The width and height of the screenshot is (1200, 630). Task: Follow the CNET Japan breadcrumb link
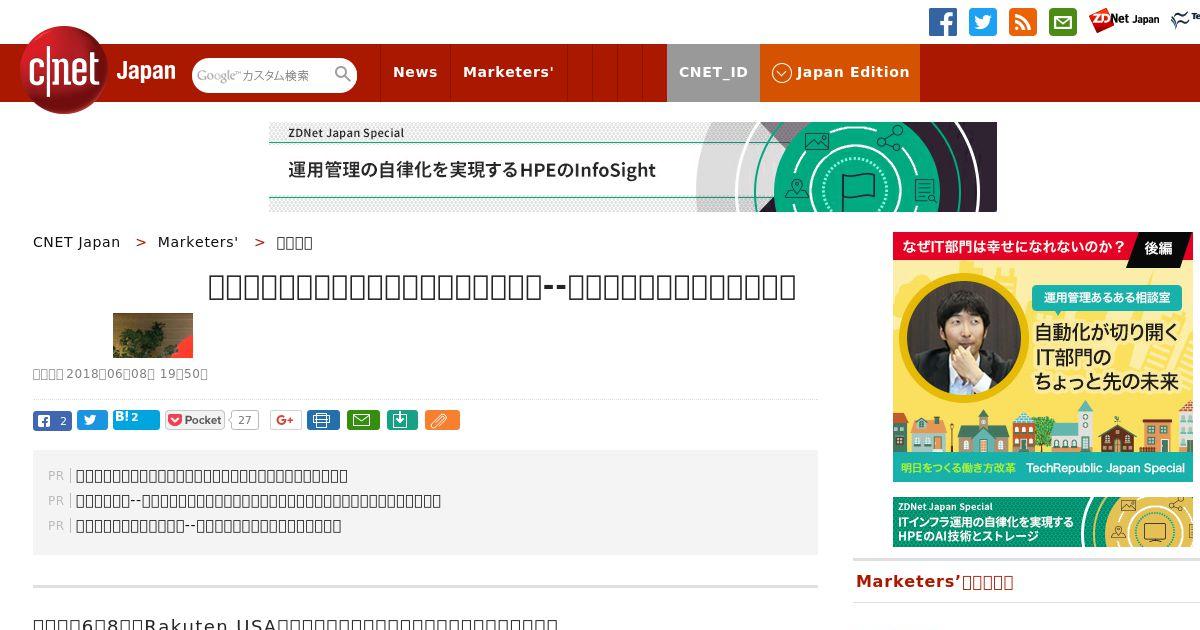pos(76,242)
